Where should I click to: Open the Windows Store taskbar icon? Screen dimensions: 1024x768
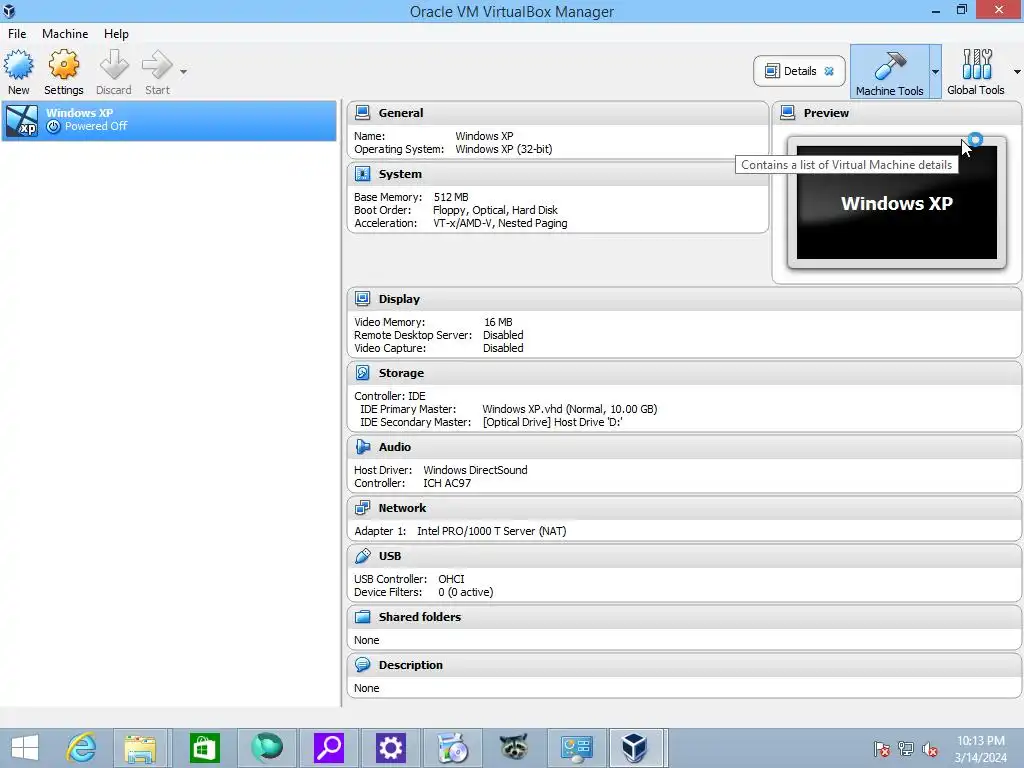pyautogui.click(x=204, y=748)
